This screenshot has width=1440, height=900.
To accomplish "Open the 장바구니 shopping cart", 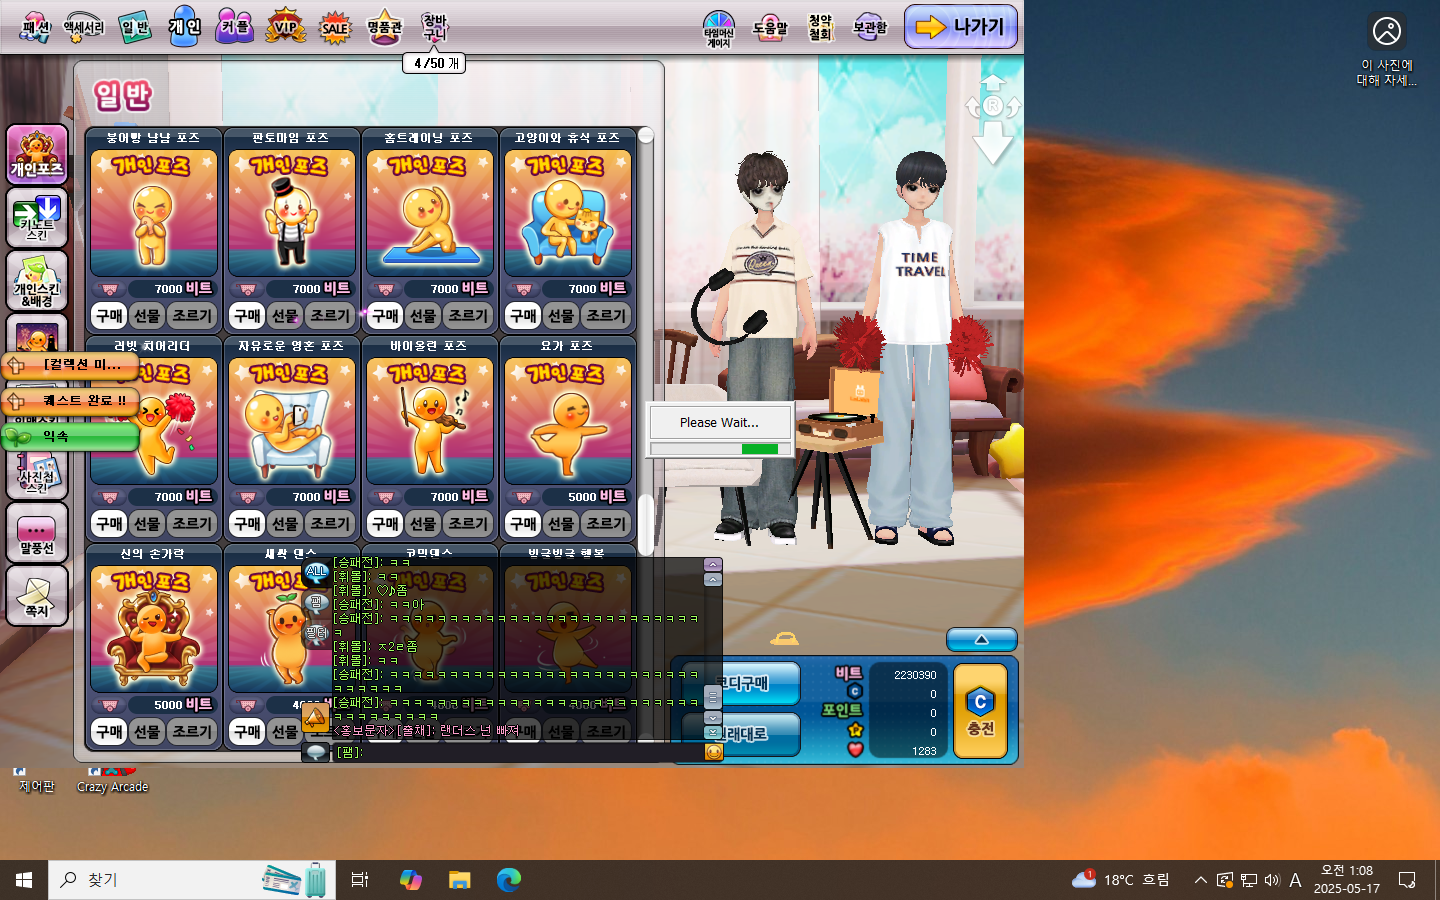I will pyautogui.click(x=435, y=28).
